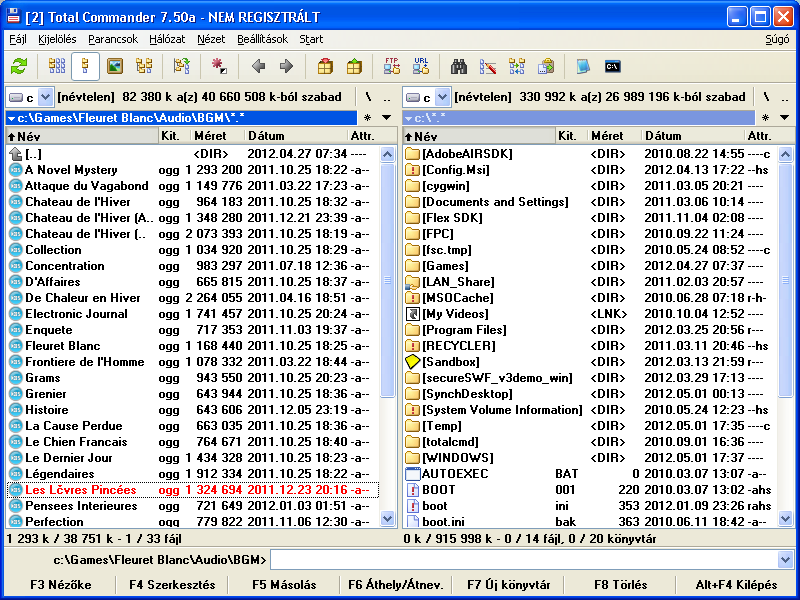
Task: Open the left panel drive dropdown
Action: coord(45,97)
